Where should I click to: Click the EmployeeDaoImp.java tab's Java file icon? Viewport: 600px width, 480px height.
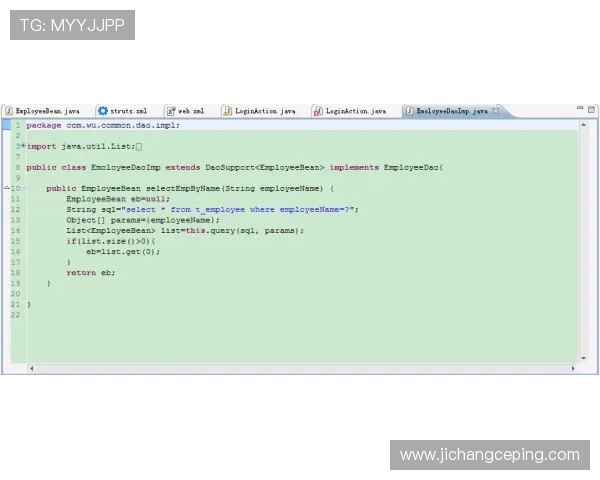pos(409,111)
